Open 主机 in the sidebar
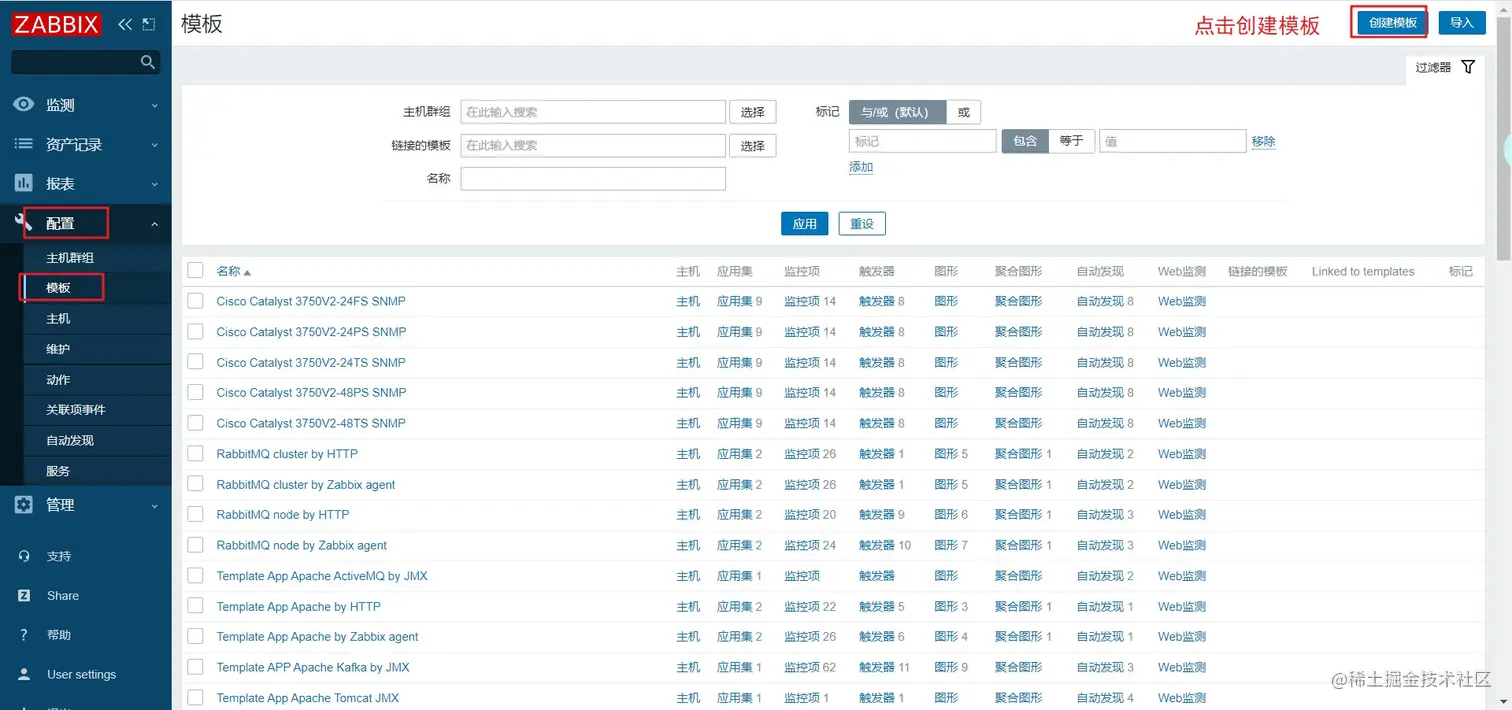This screenshot has height=710, width=1512. click(x=58, y=318)
